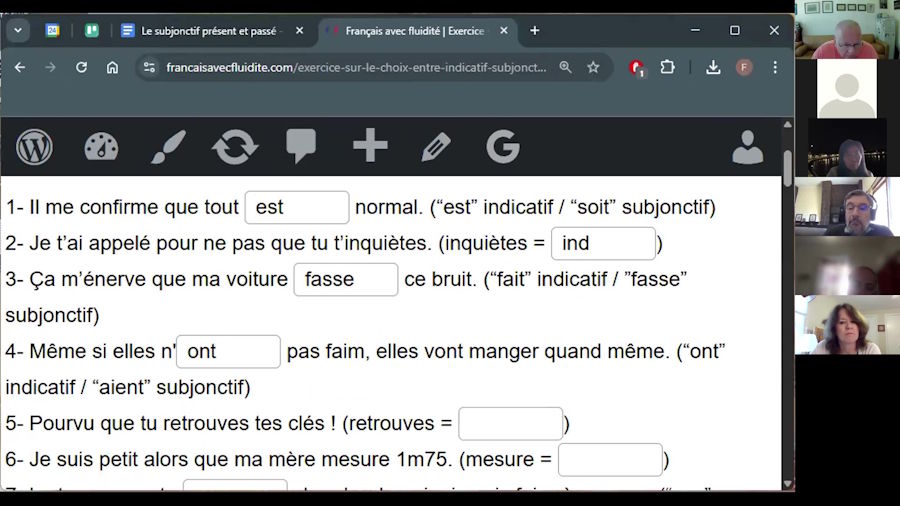Open the user account silhouette icon

tap(747, 147)
